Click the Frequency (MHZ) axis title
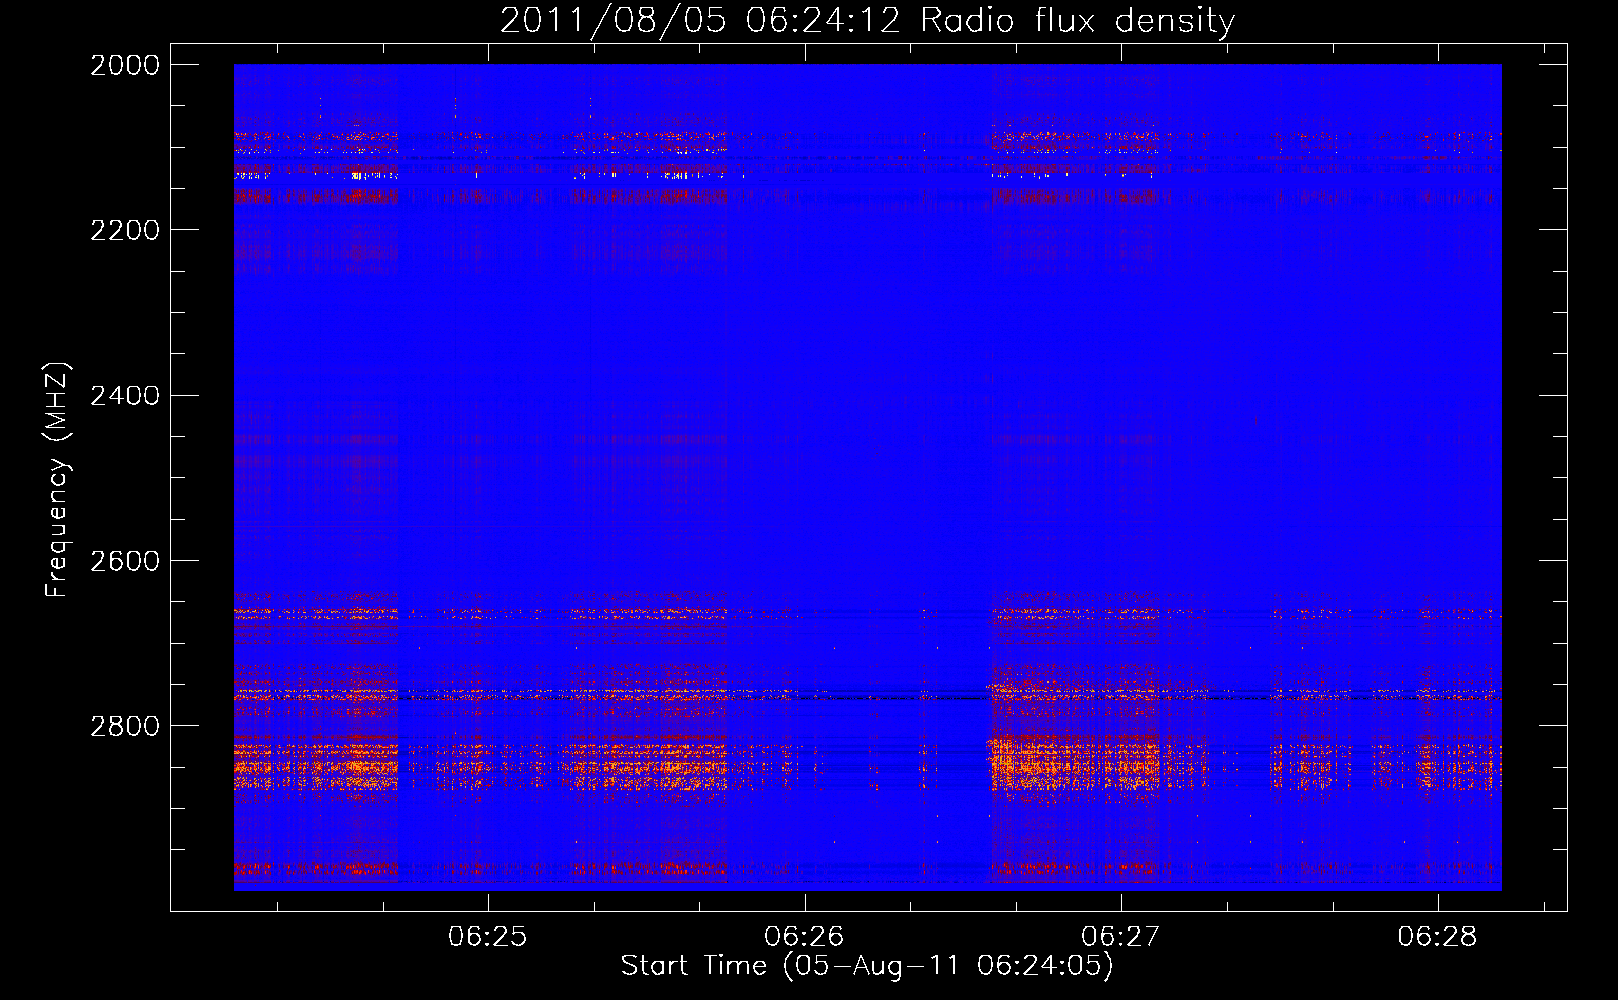The height and width of the screenshot is (1000, 1618). [58, 480]
